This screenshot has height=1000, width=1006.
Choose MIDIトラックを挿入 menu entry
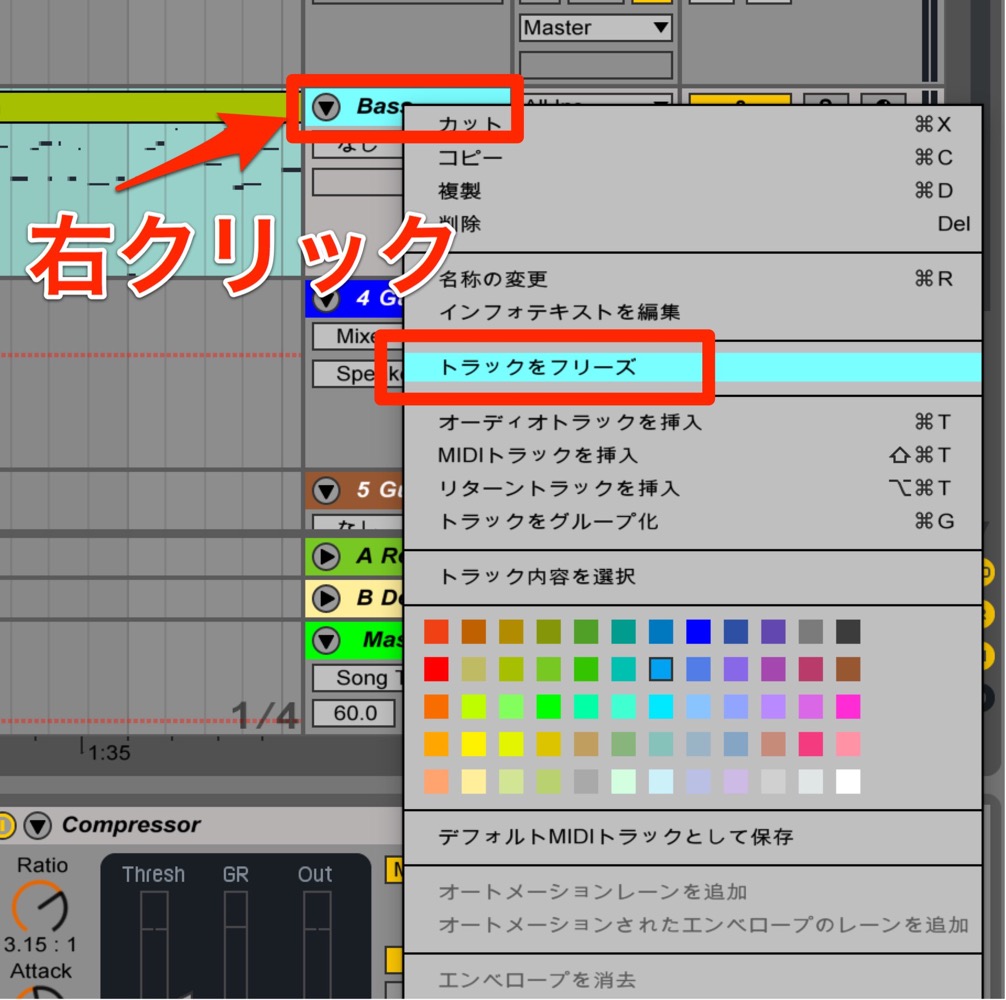(x=693, y=455)
